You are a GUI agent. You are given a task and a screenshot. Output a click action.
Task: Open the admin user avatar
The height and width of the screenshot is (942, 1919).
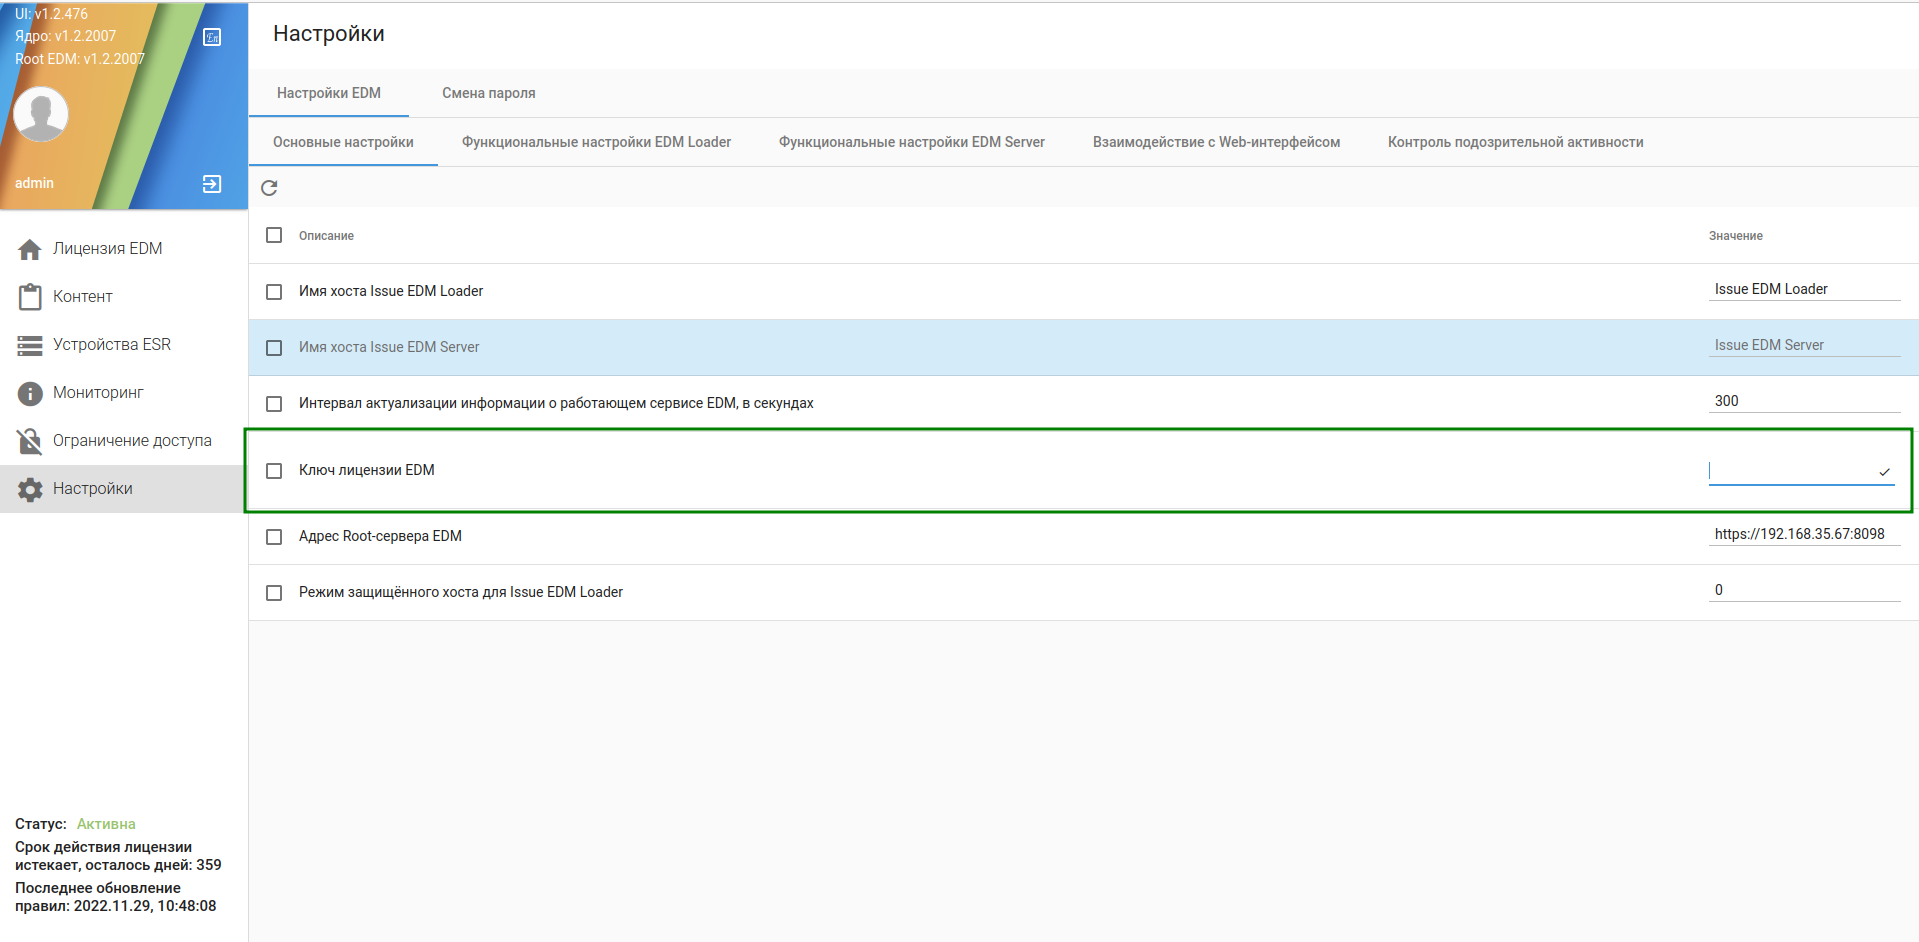[41, 114]
